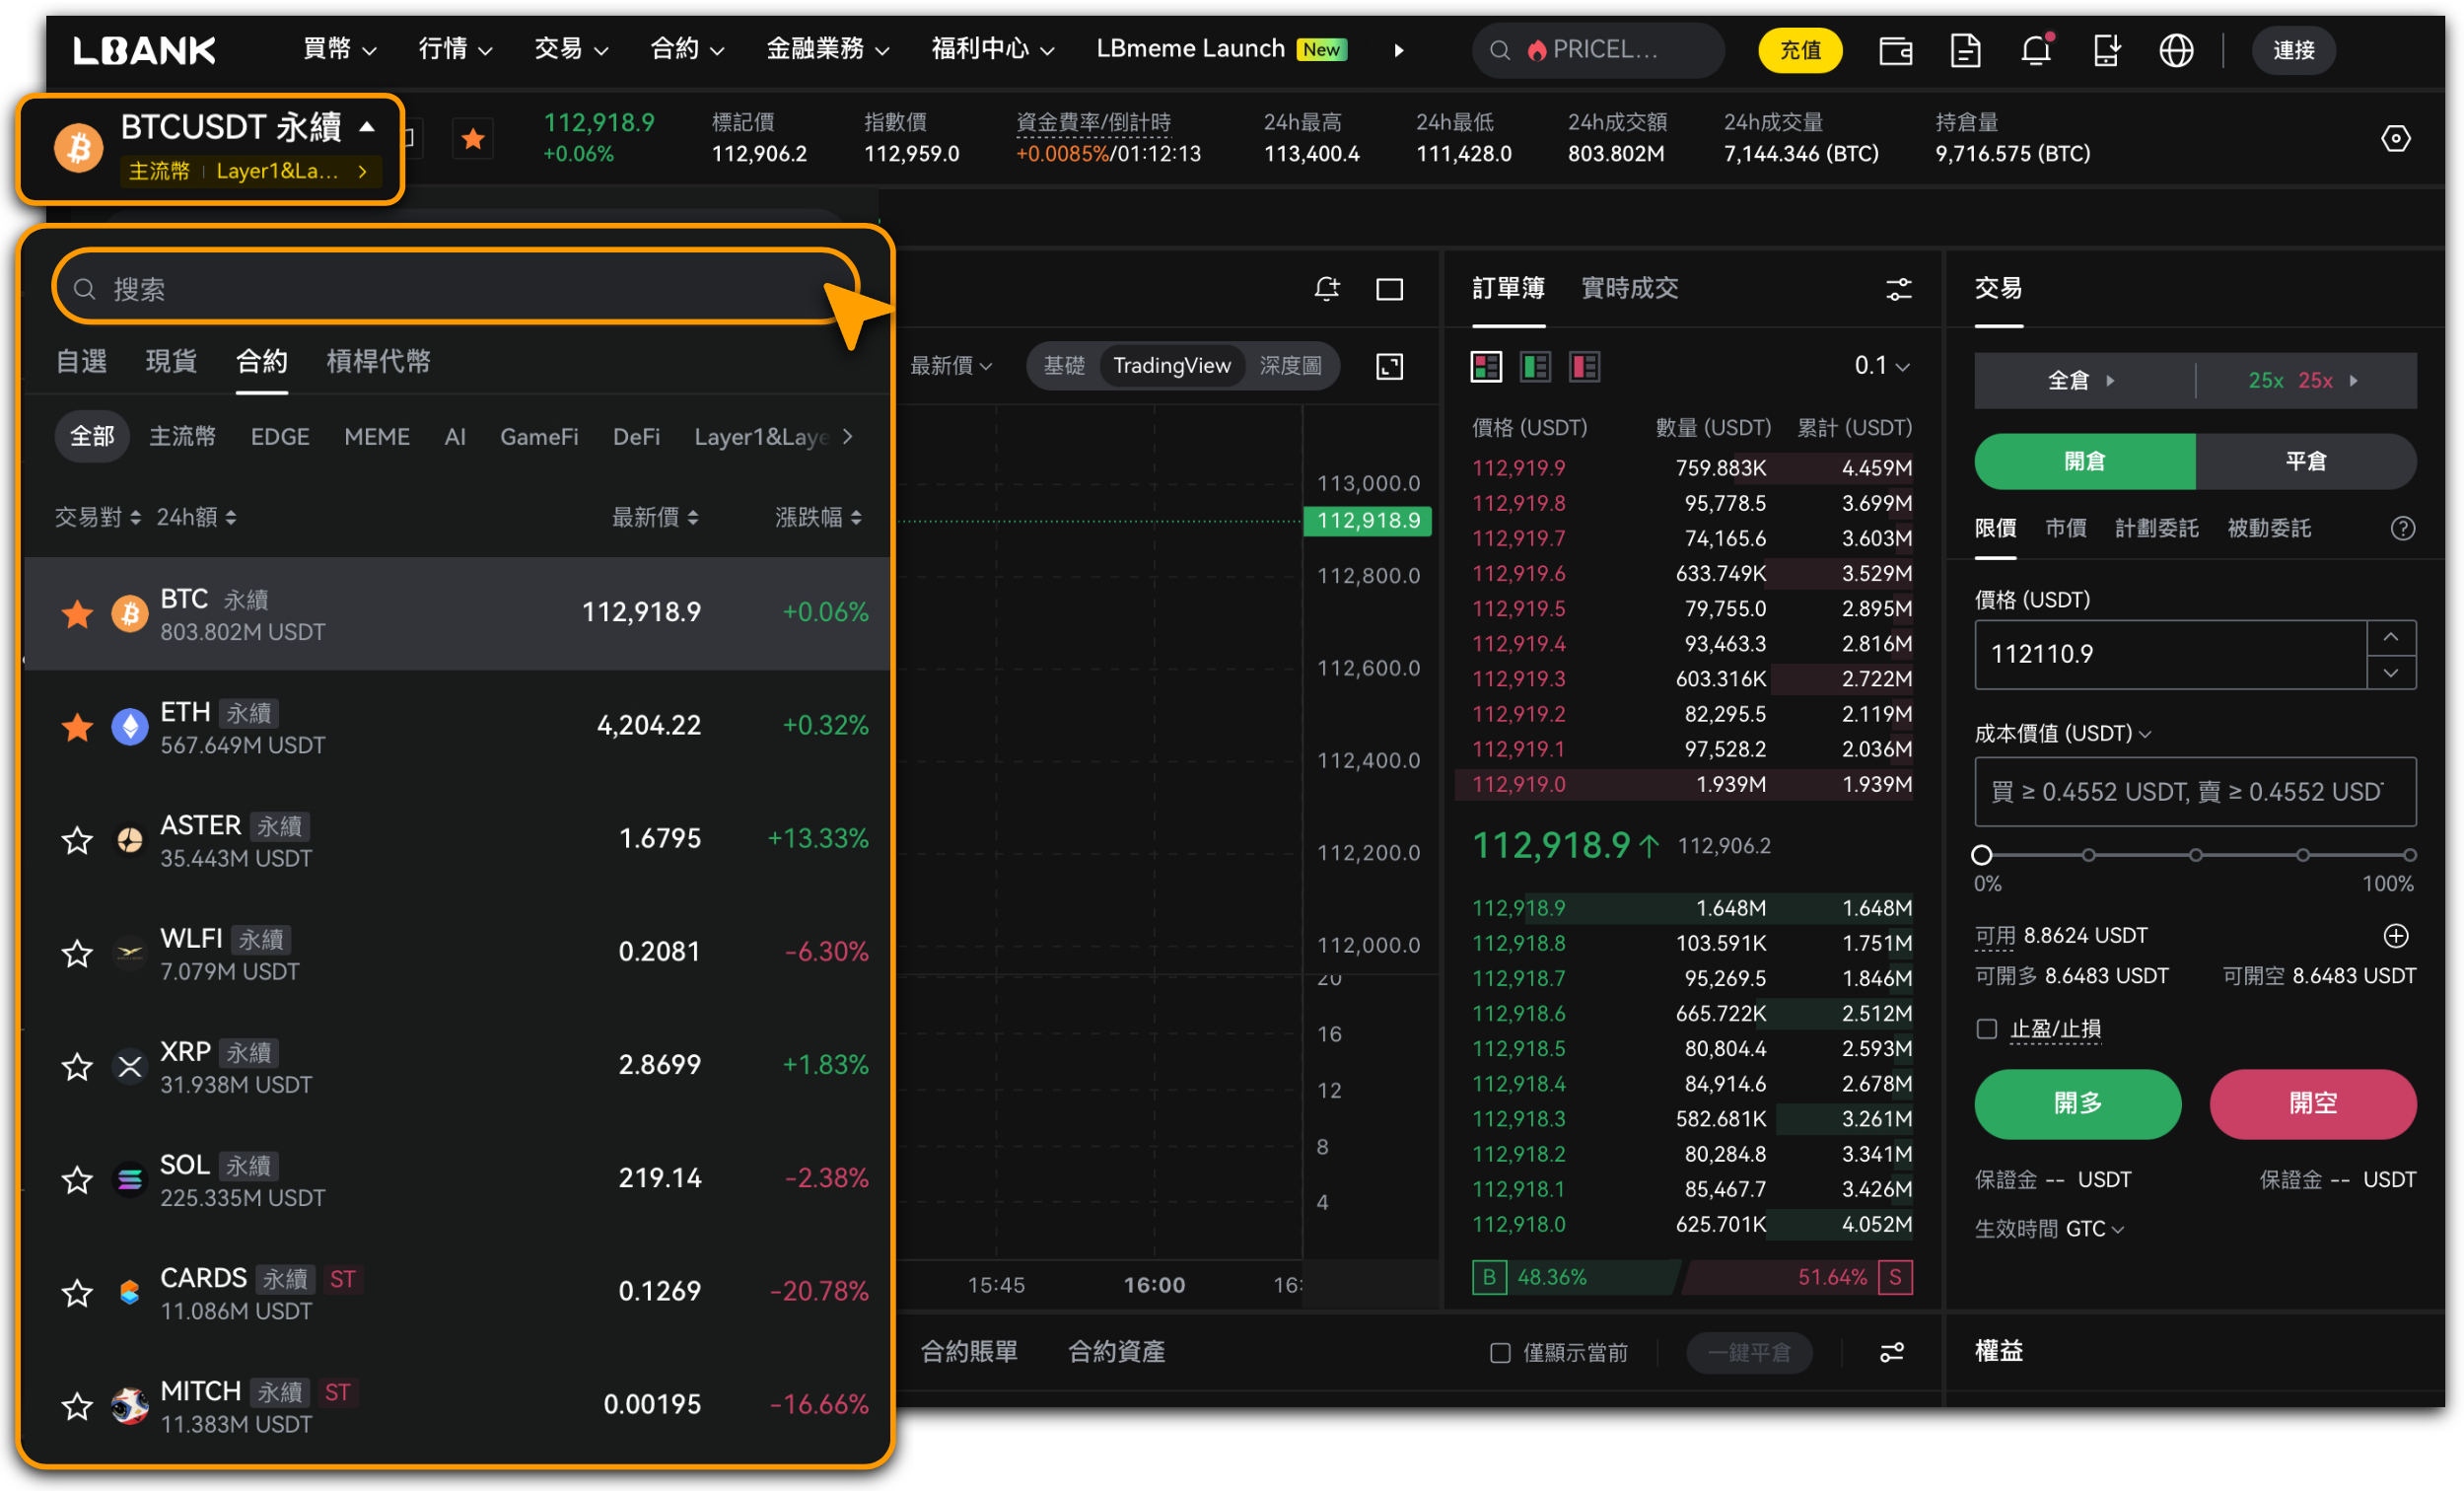Enable the 止盈/止損 checkbox
This screenshot has height=1491, width=2464.
click(1986, 1029)
